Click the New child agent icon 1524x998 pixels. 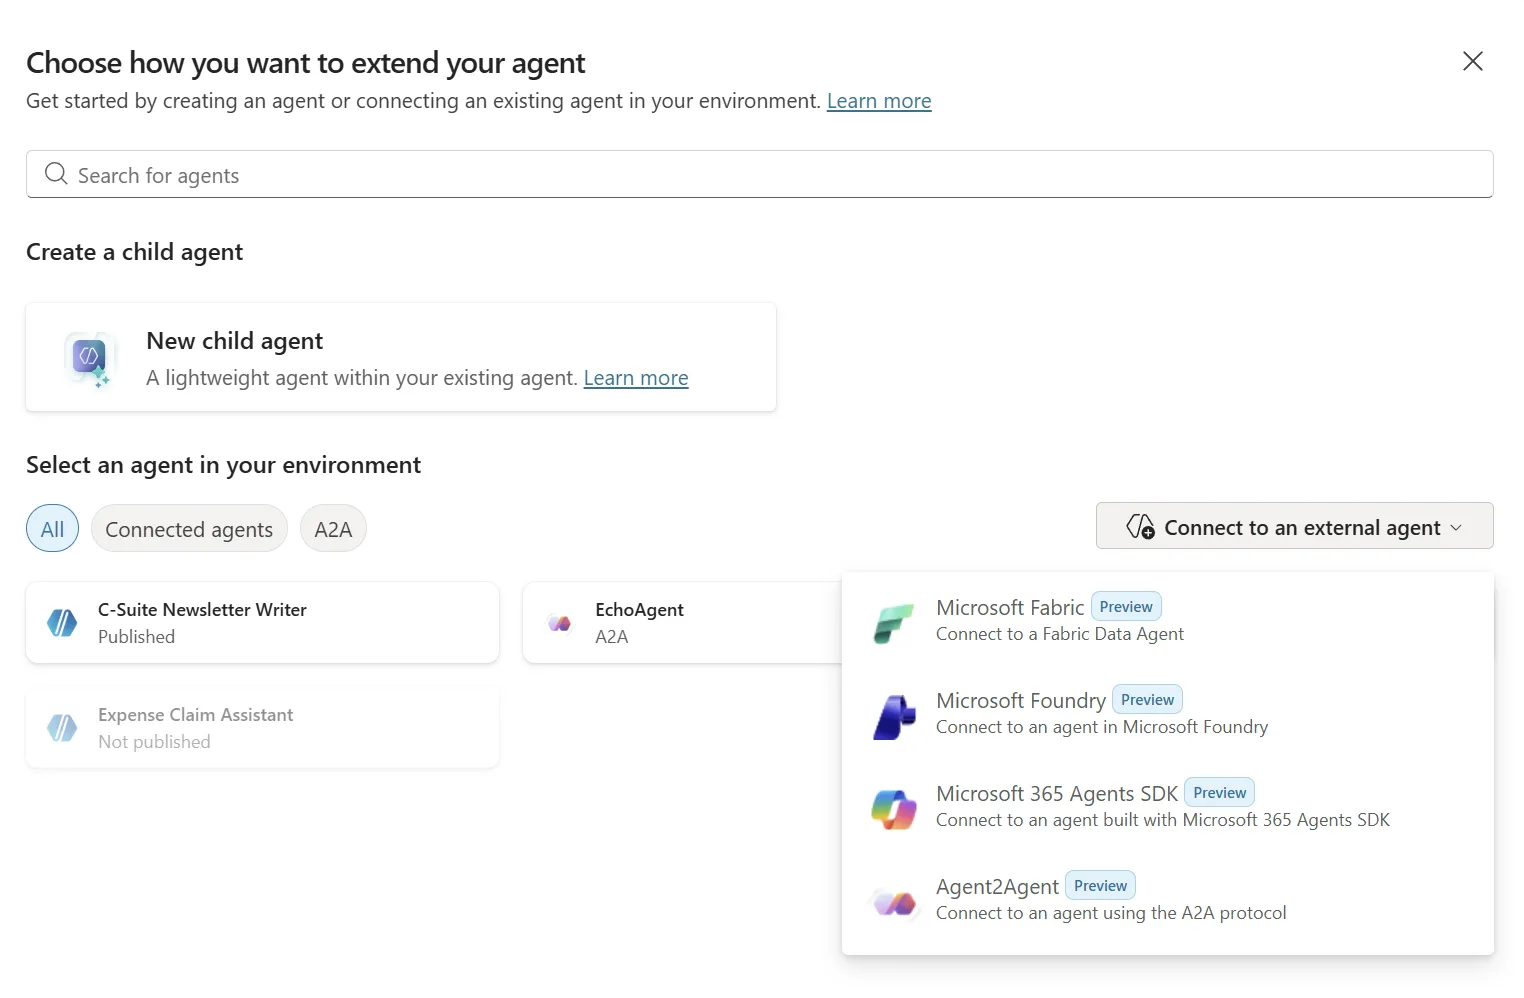(89, 358)
